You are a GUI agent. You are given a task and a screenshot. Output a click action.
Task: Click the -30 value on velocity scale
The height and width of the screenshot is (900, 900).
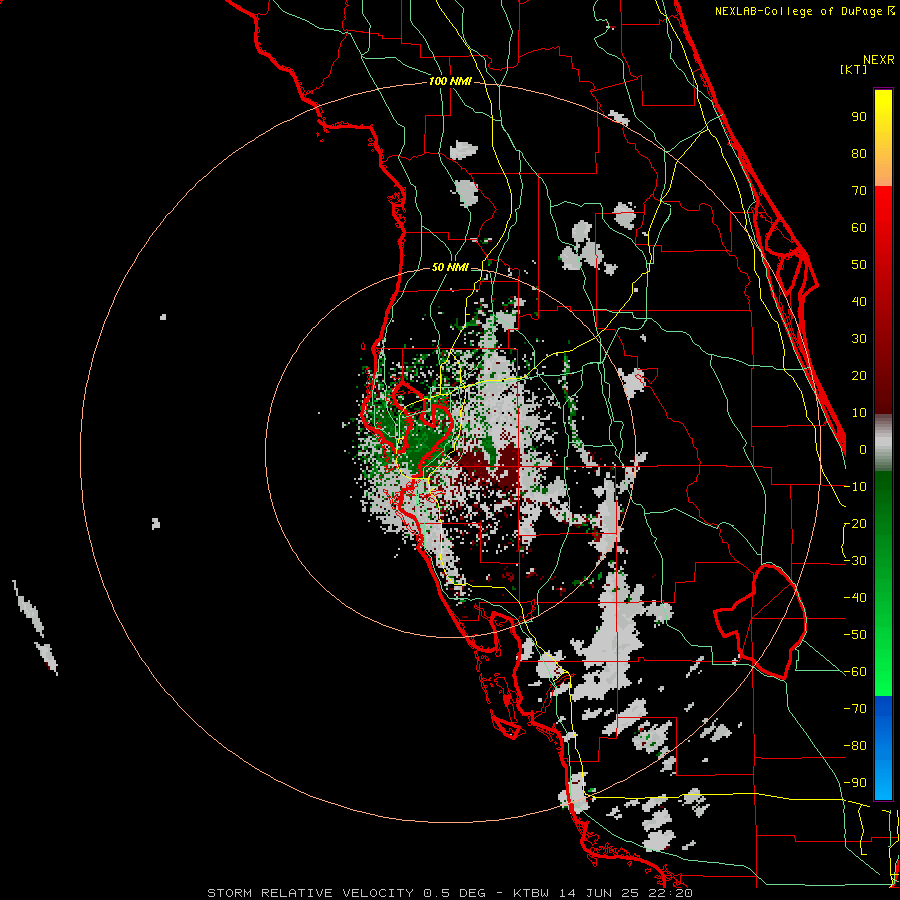coord(855,561)
